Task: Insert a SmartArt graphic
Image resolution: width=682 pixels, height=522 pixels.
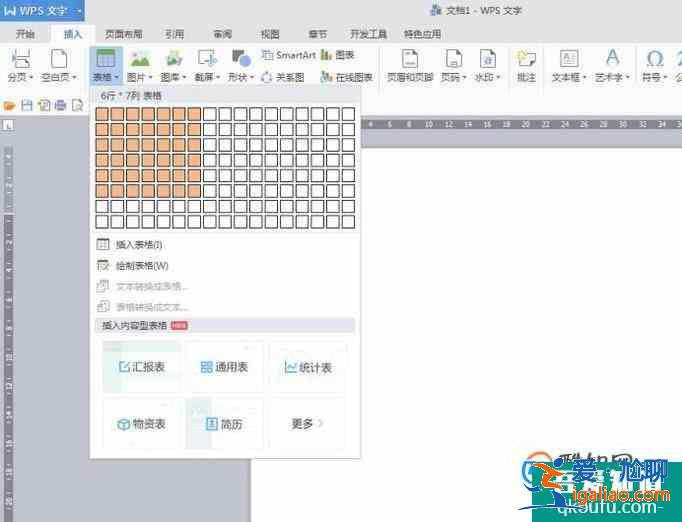Action: tap(288, 55)
